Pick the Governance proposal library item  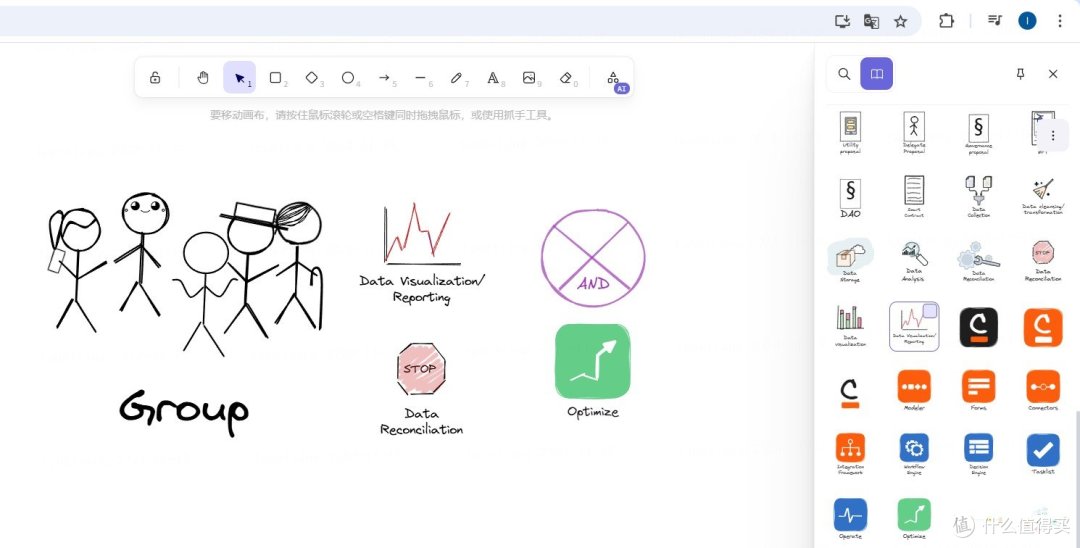pos(979,133)
